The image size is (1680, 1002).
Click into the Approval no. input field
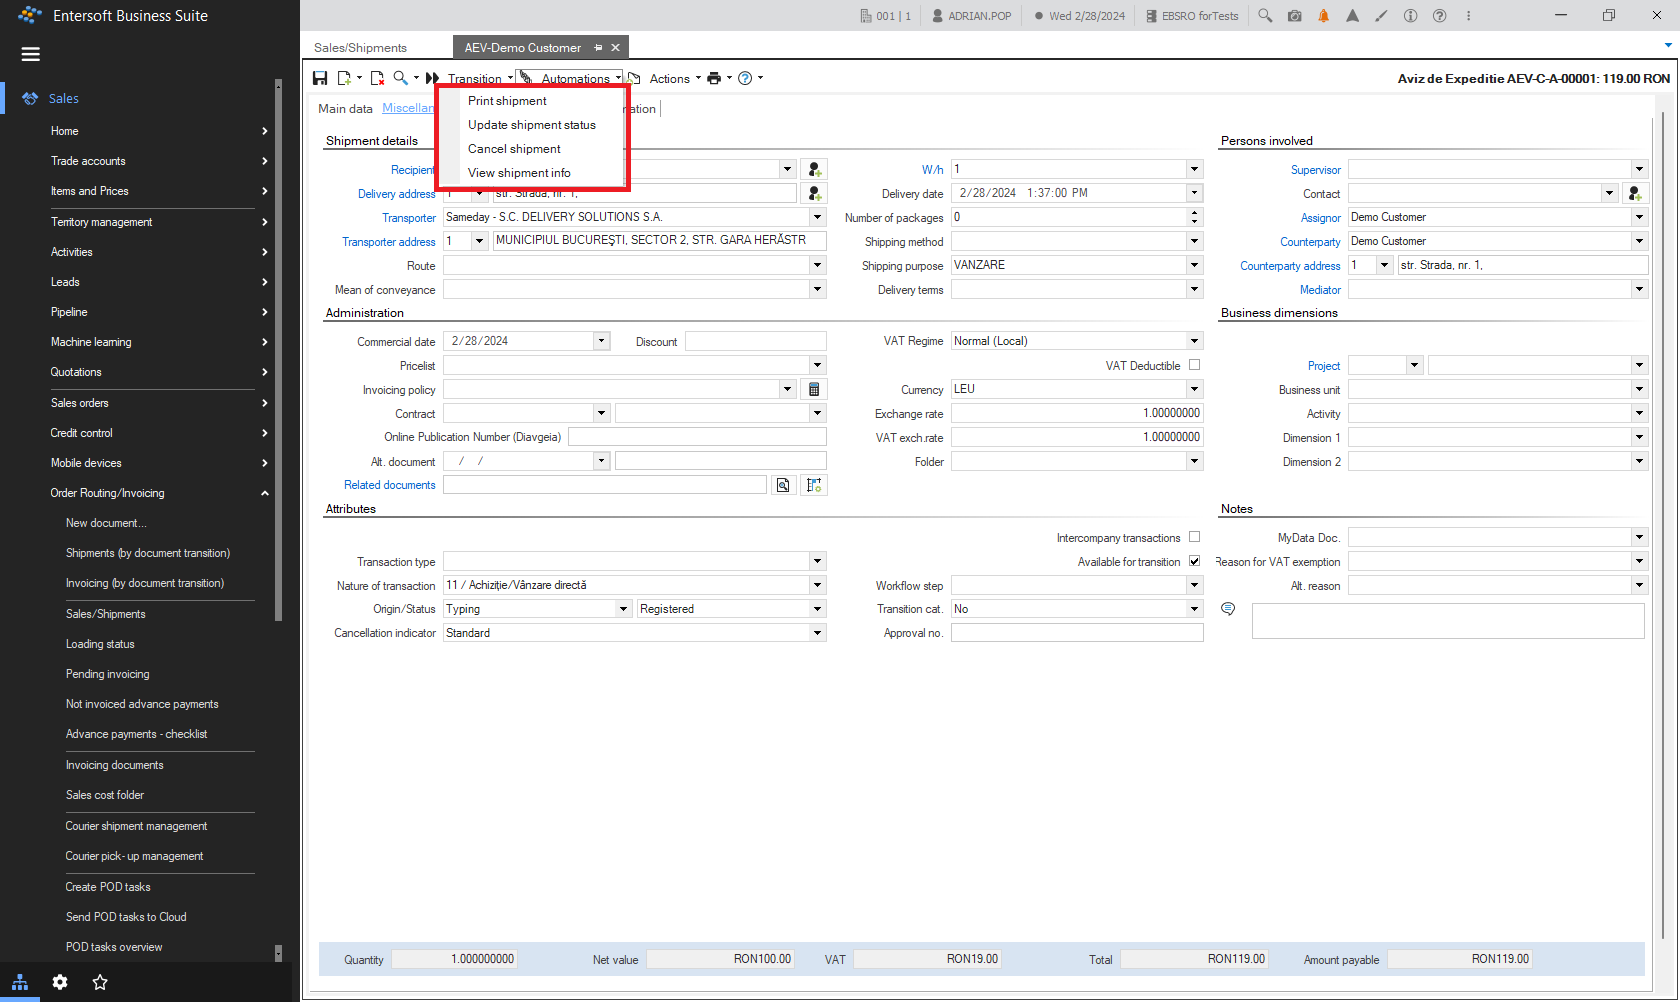(x=1077, y=633)
